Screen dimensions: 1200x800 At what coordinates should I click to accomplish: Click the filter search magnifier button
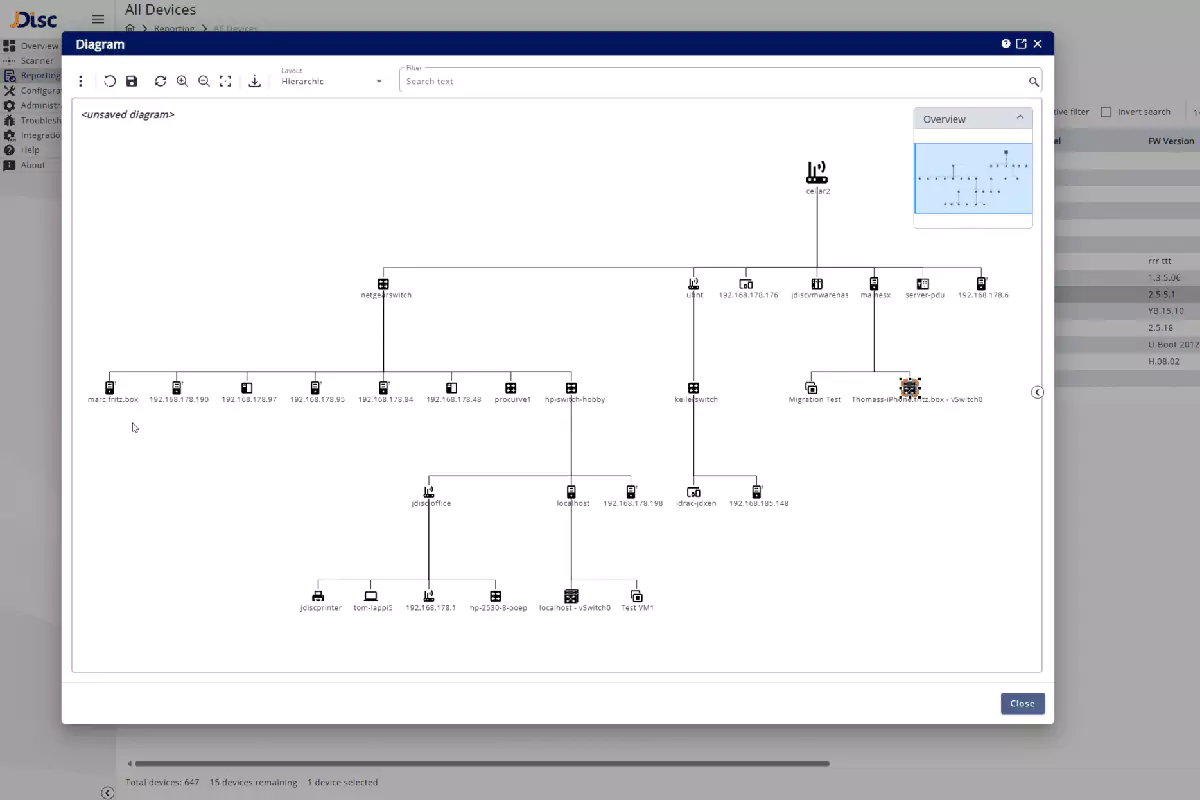[x=1034, y=82]
